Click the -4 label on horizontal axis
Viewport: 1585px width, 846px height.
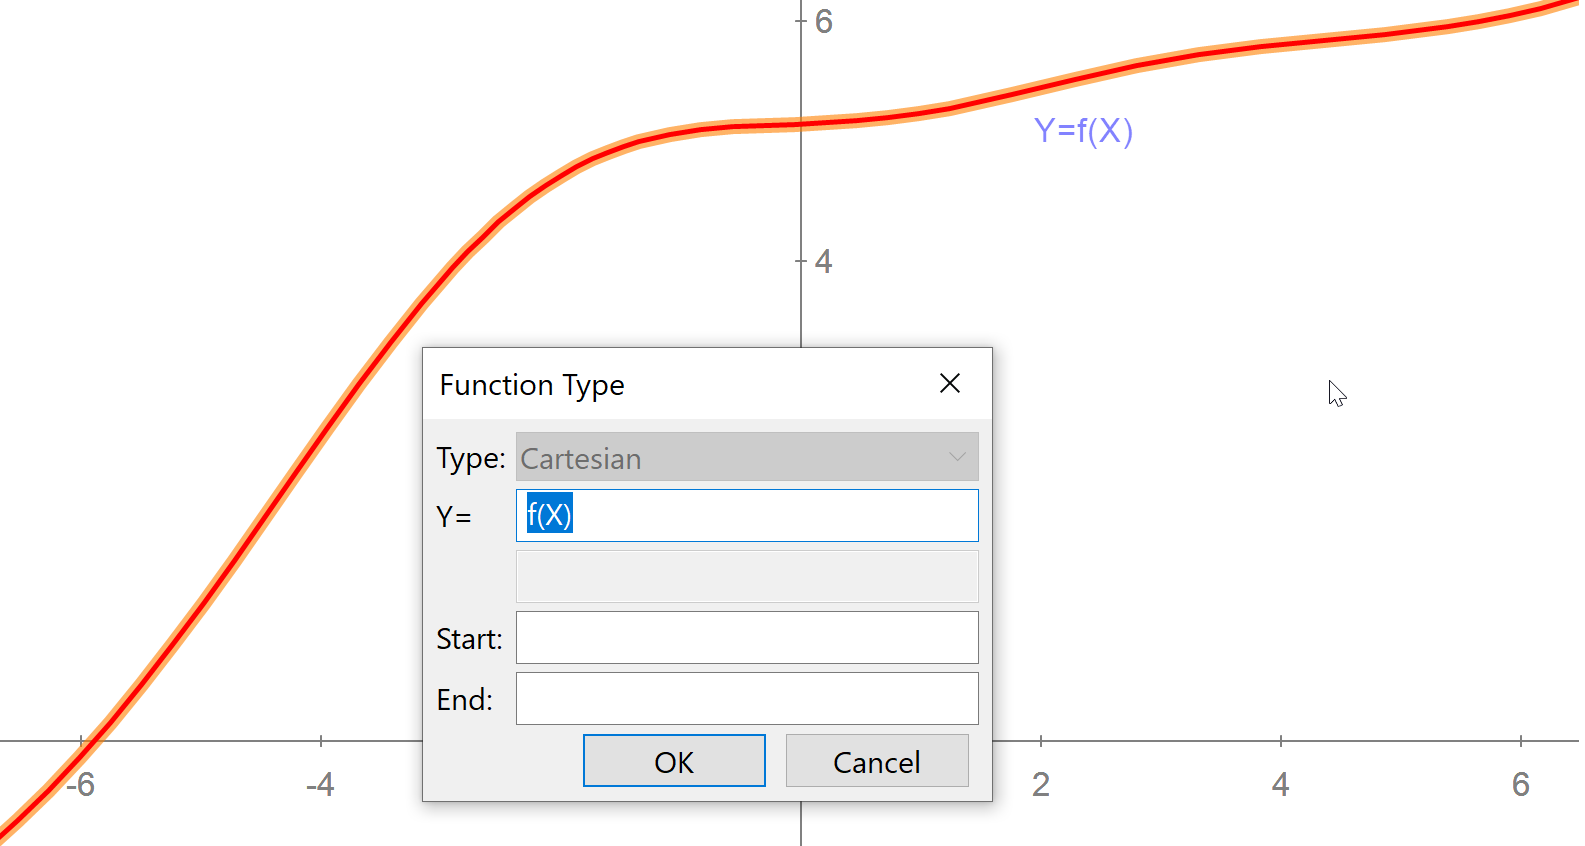(x=320, y=785)
